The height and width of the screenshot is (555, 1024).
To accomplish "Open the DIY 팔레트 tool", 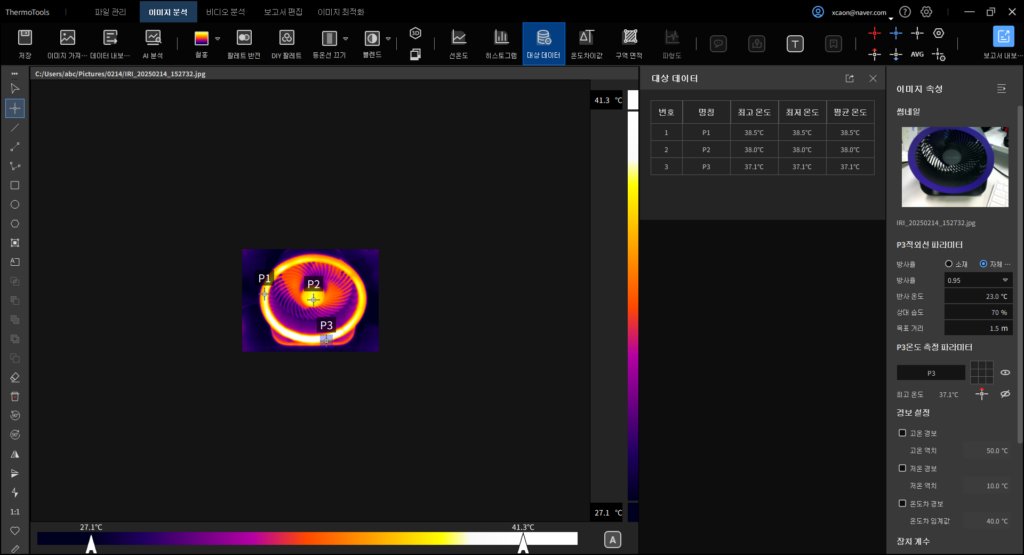I will point(286,38).
